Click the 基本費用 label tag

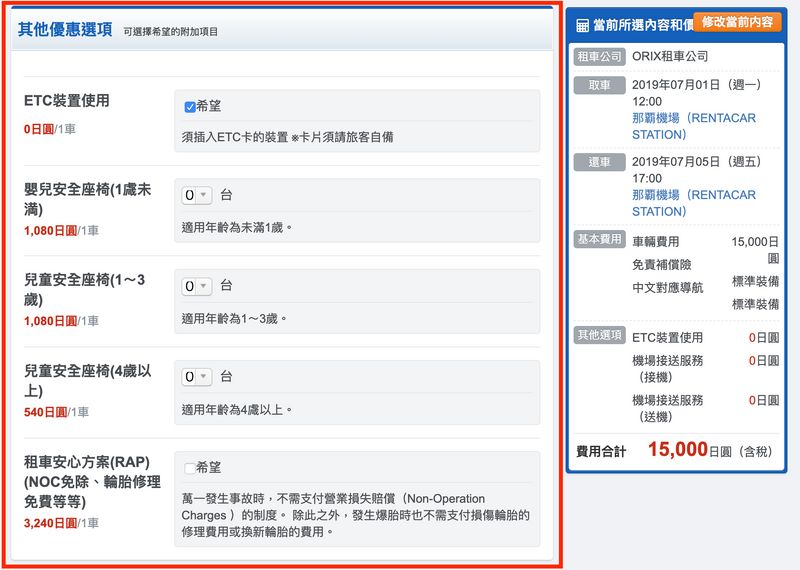tap(599, 239)
